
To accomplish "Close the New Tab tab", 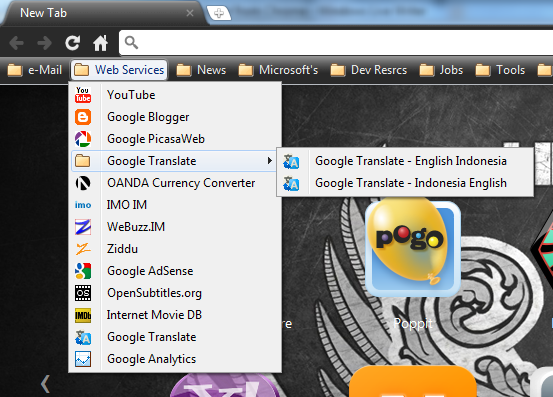I will tap(190, 13).
